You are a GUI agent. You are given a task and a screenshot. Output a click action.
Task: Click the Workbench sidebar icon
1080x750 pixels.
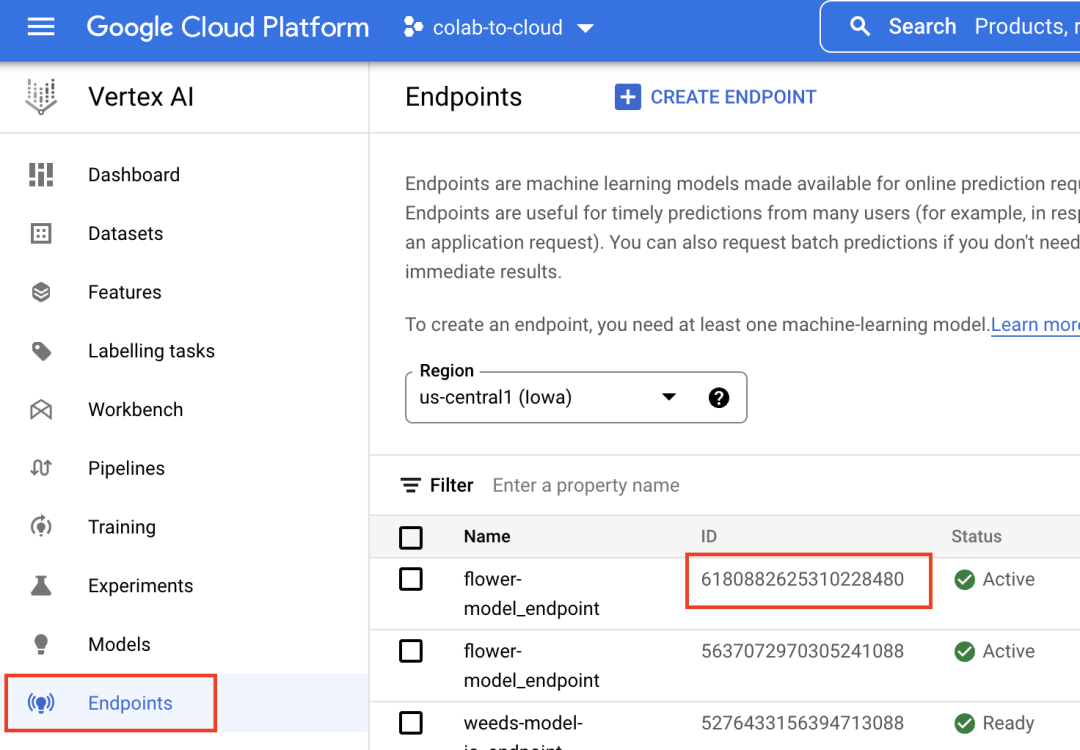pos(41,410)
